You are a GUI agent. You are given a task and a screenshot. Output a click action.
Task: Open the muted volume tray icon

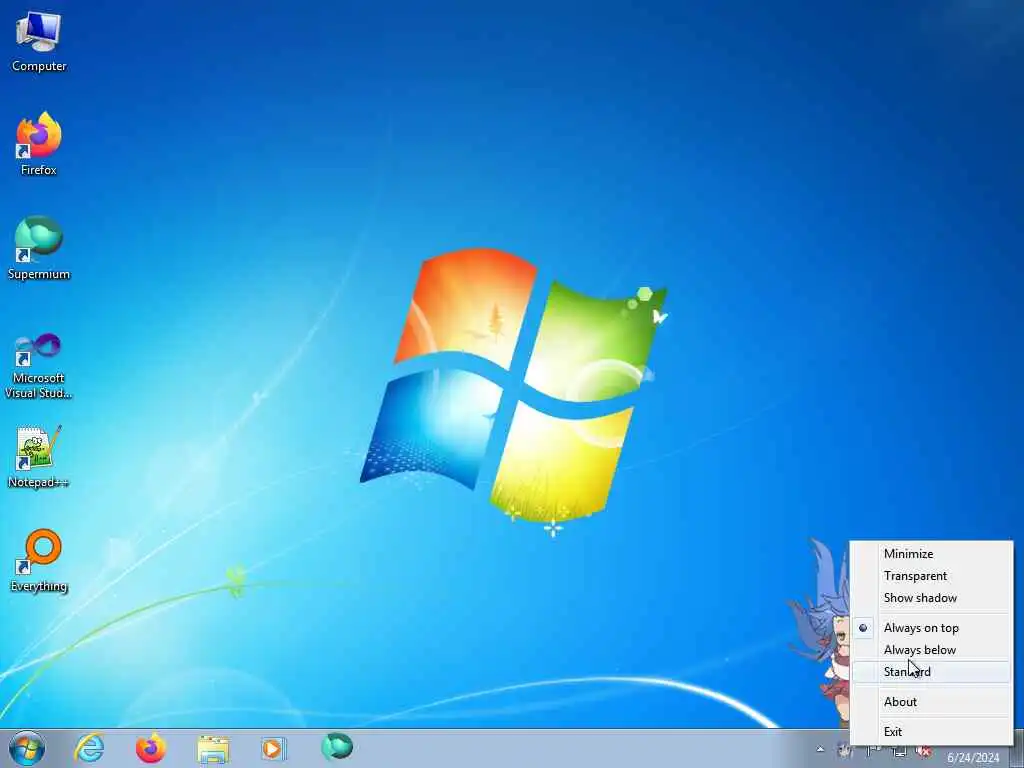(924, 751)
